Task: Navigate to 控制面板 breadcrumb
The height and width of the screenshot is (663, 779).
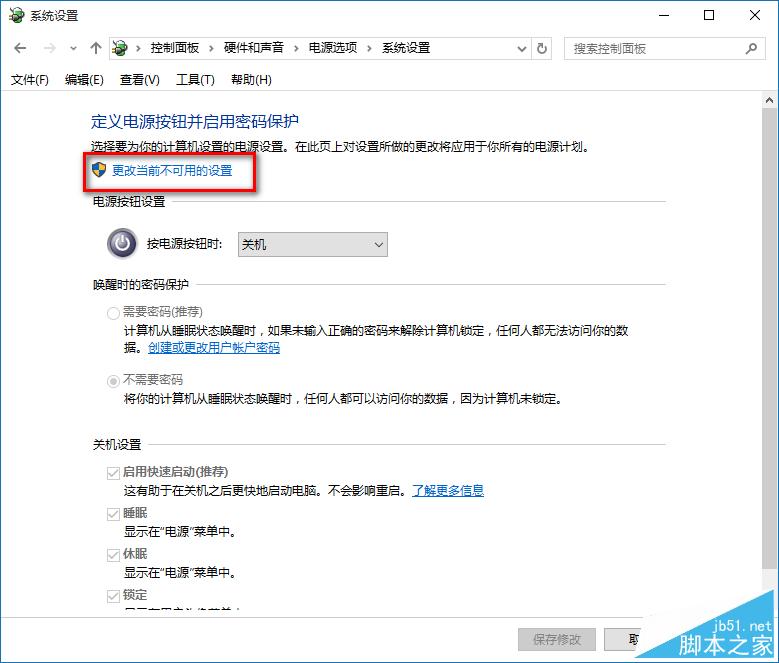Action: pyautogui.click(x=175, y=48)
